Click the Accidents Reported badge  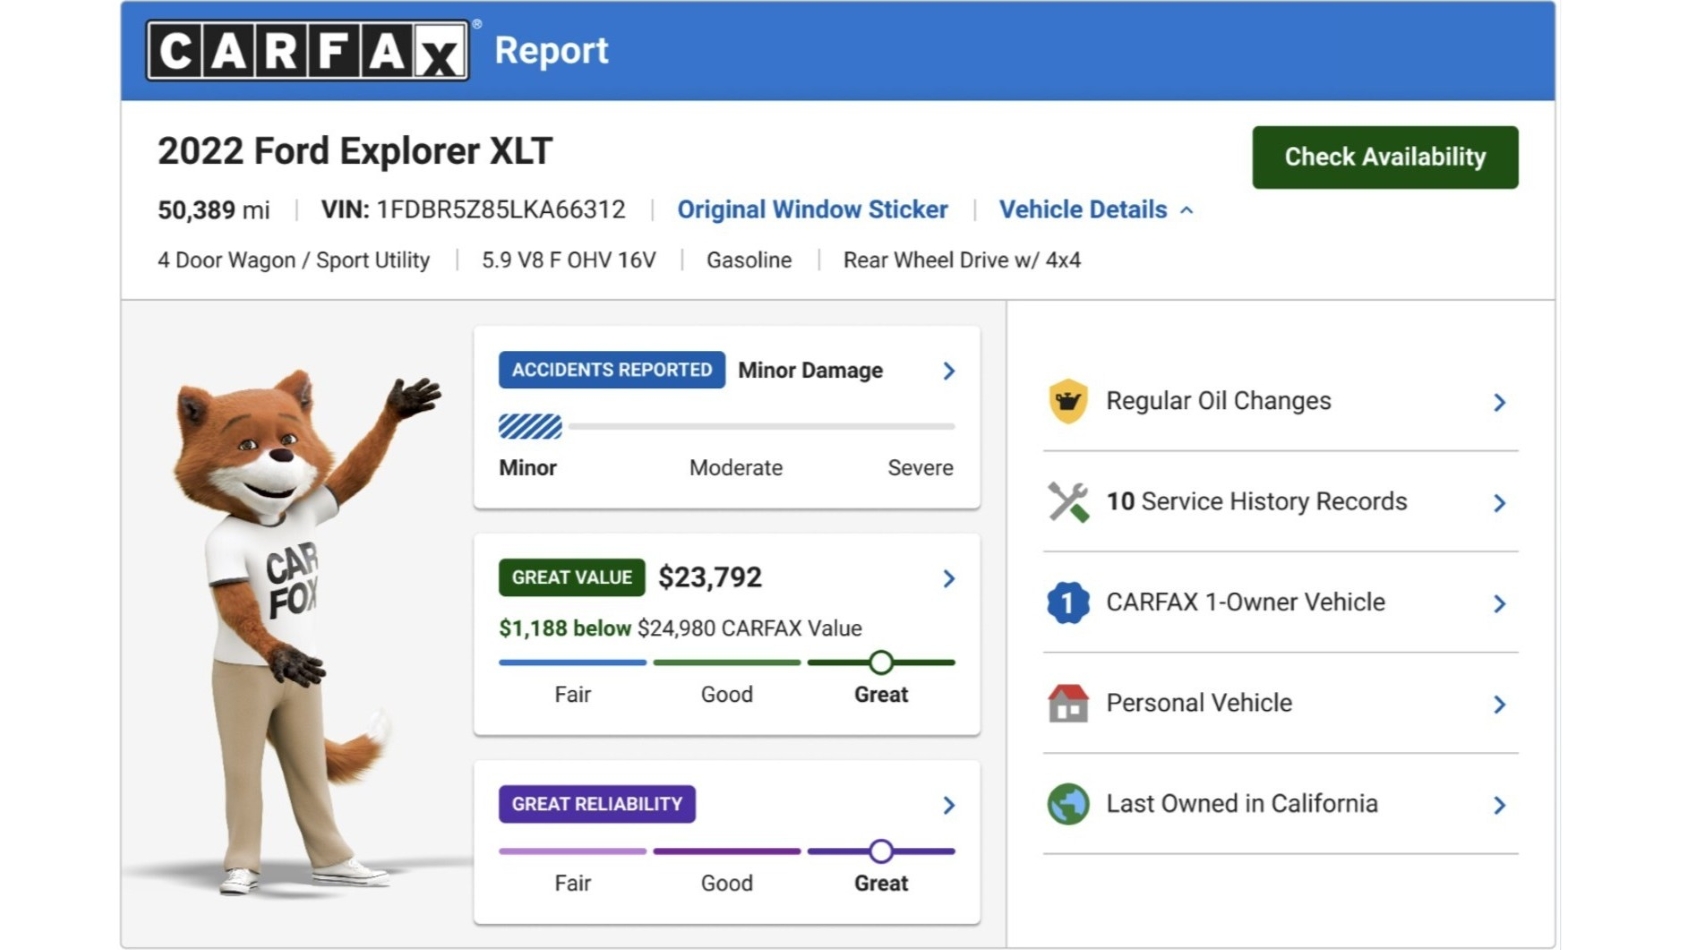coord(612,370)
